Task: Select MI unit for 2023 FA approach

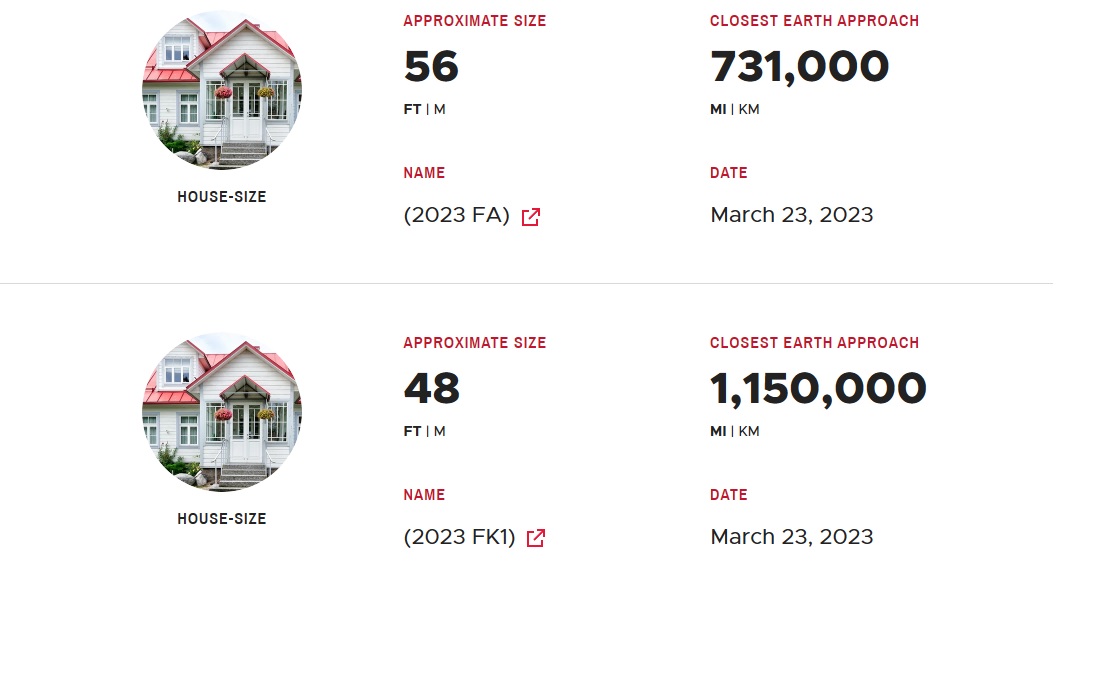Action: (718, 110)
